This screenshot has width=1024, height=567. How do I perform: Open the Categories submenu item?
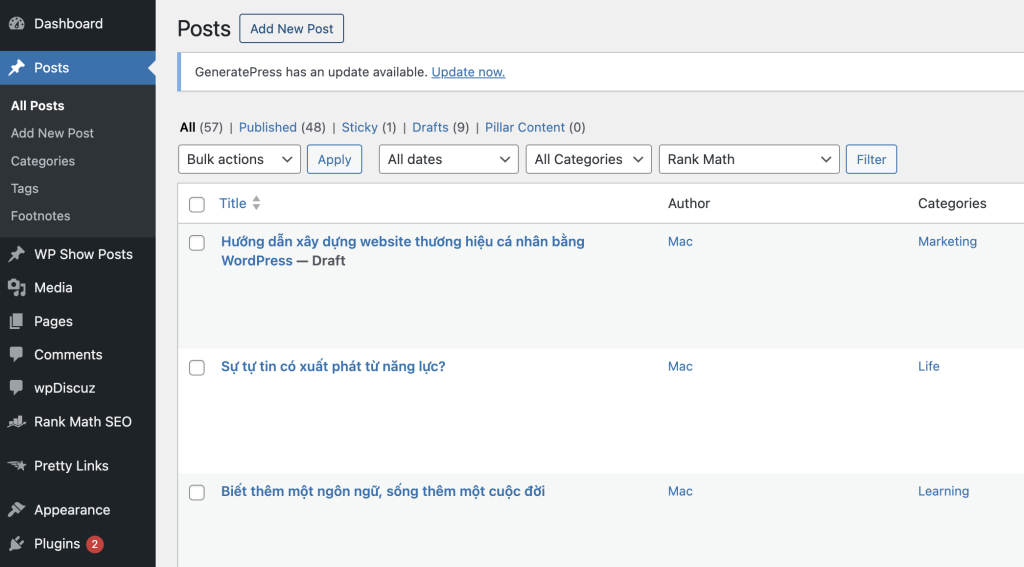(x=43, y=161)
